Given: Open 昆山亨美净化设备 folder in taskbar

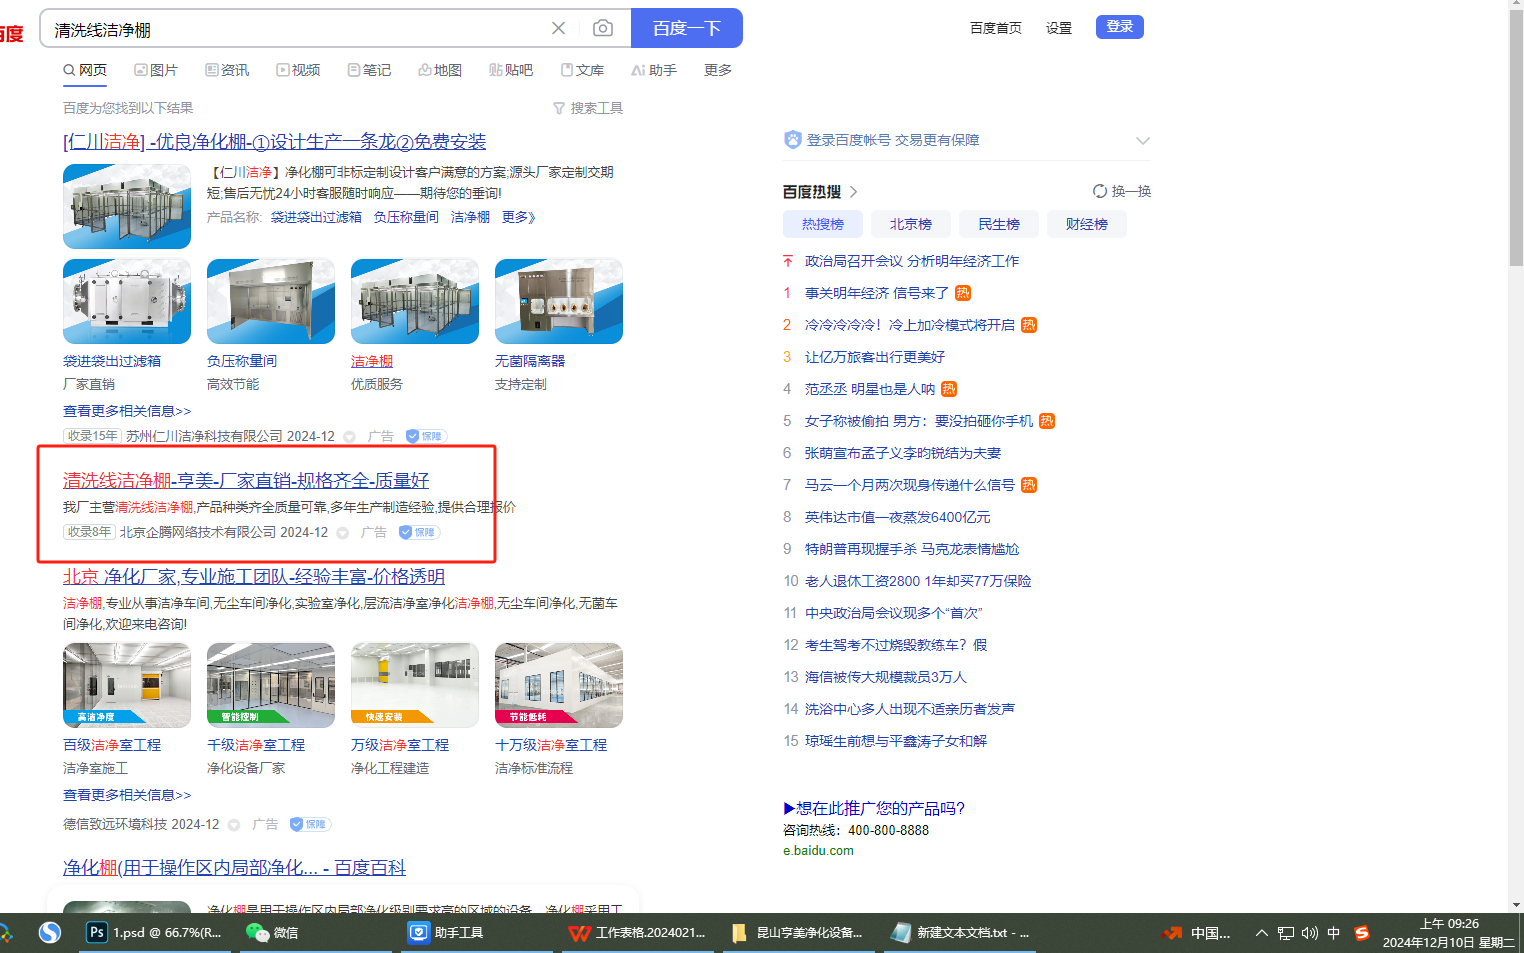Looking at the screenshot, I should (798, 933).
